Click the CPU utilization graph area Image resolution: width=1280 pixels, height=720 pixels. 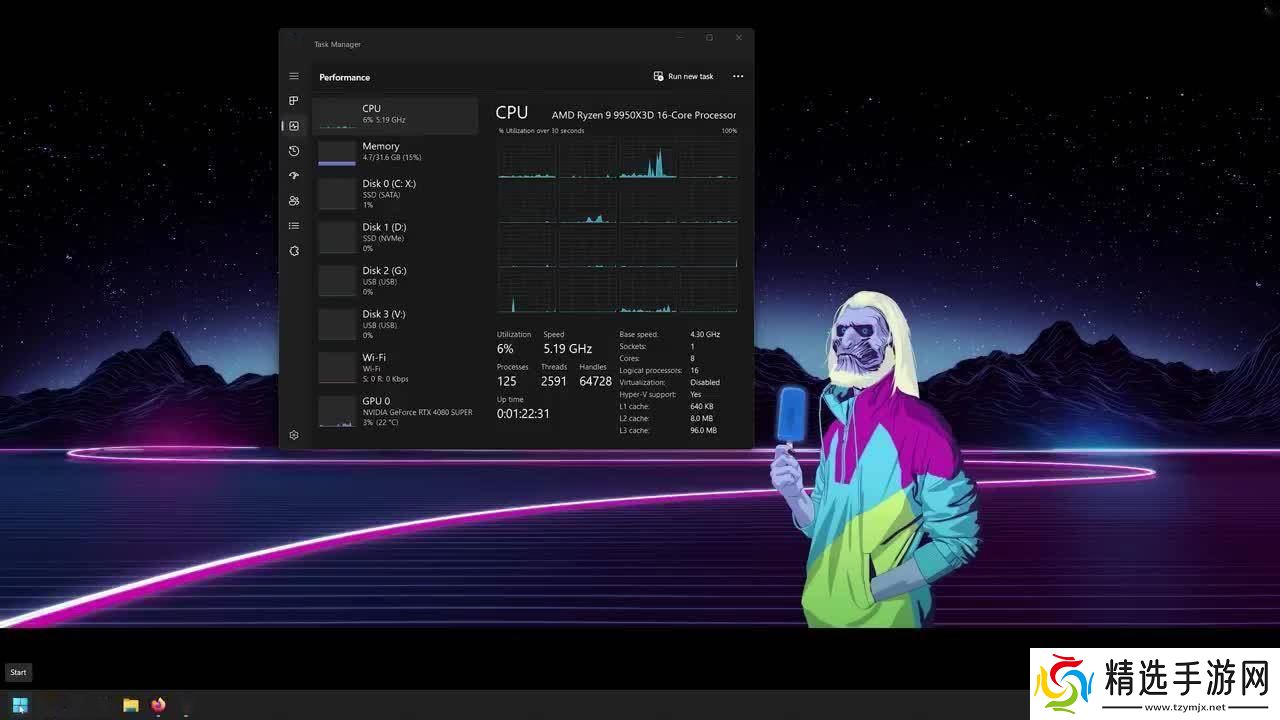(617, 225)
